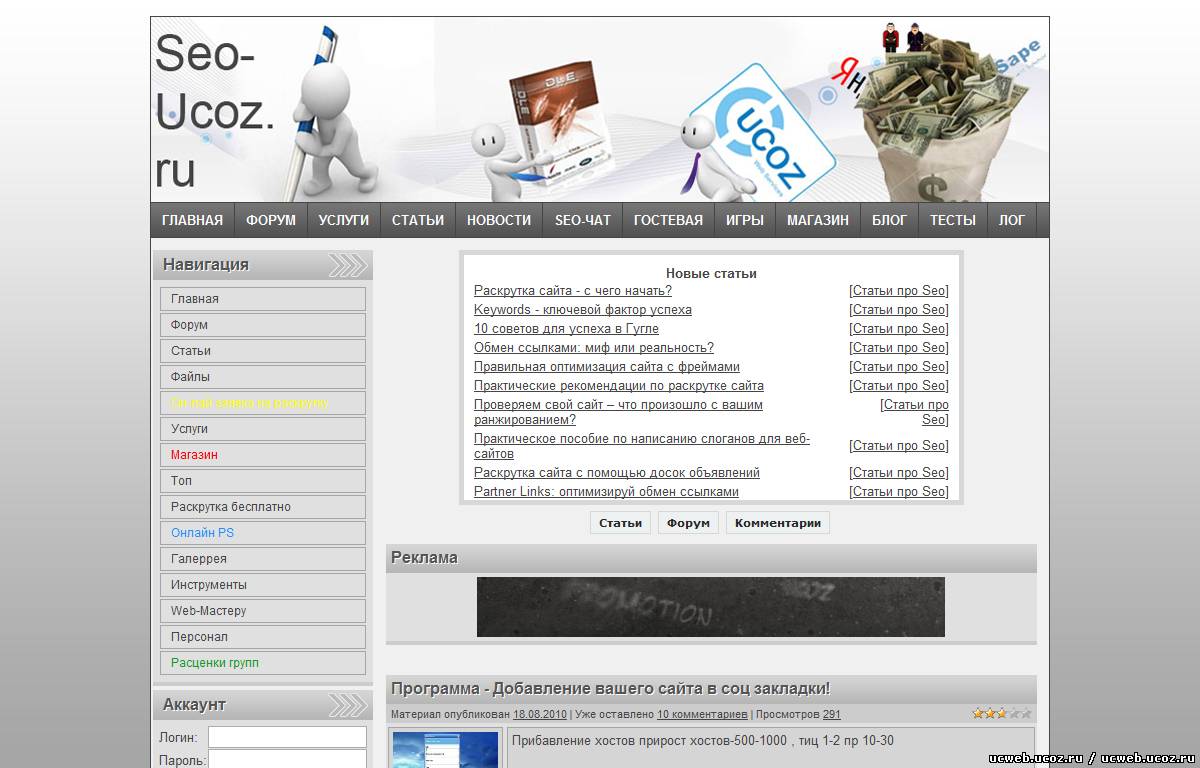The width and height of the screenshot is (1200, 768).
Task: Click the Seo-Ucoz.ru site logo text
Action: point(215,112)
